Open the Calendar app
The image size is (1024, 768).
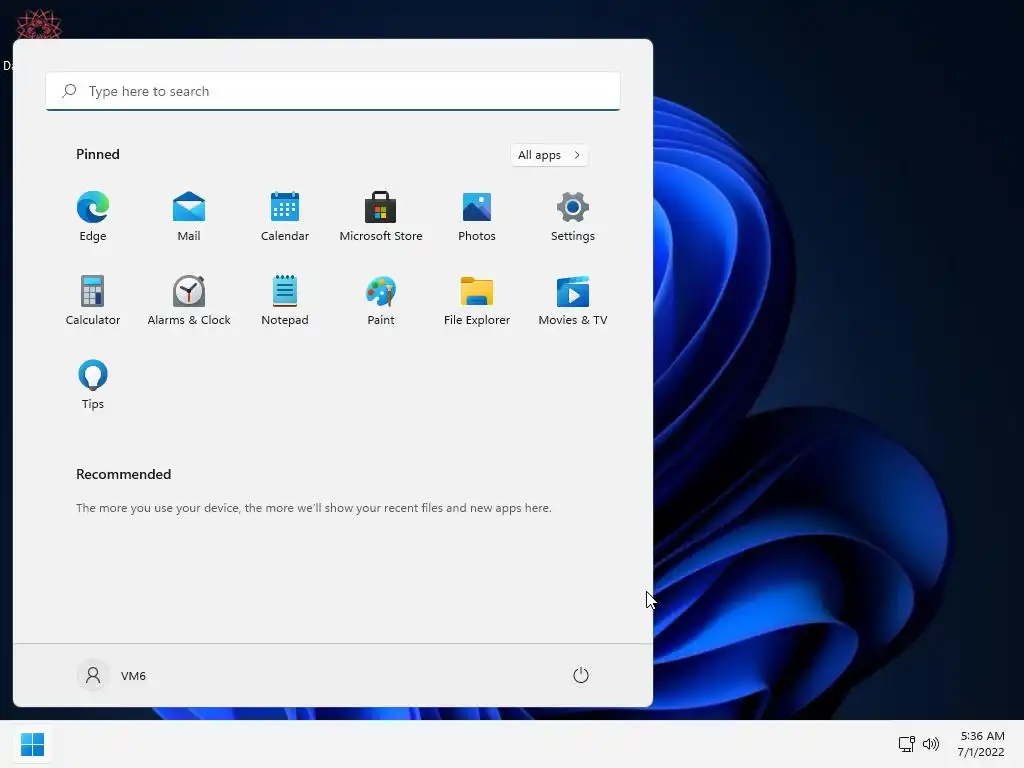click(x=285, y=217)
